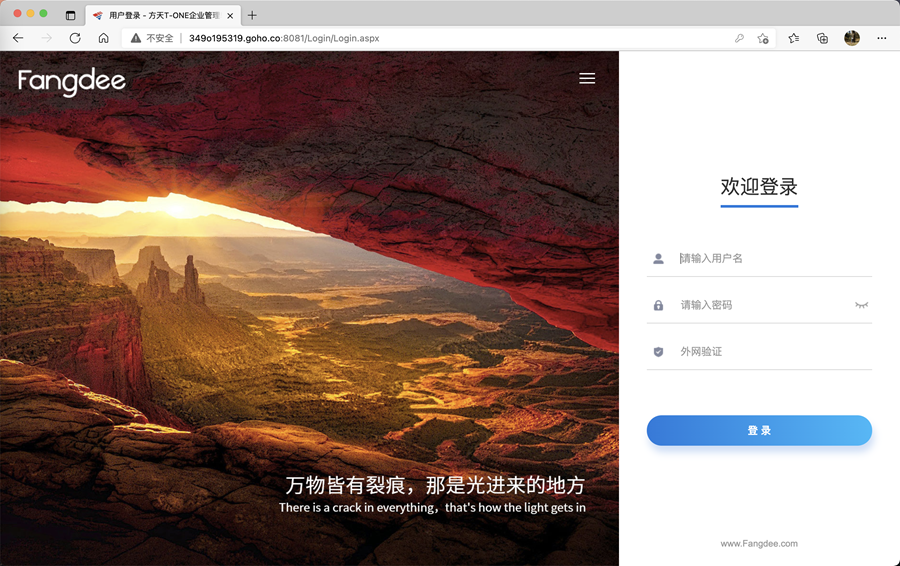Screen dimensions: 900x566
Task: Go back with browser back arrow
Action: [18, 38]
